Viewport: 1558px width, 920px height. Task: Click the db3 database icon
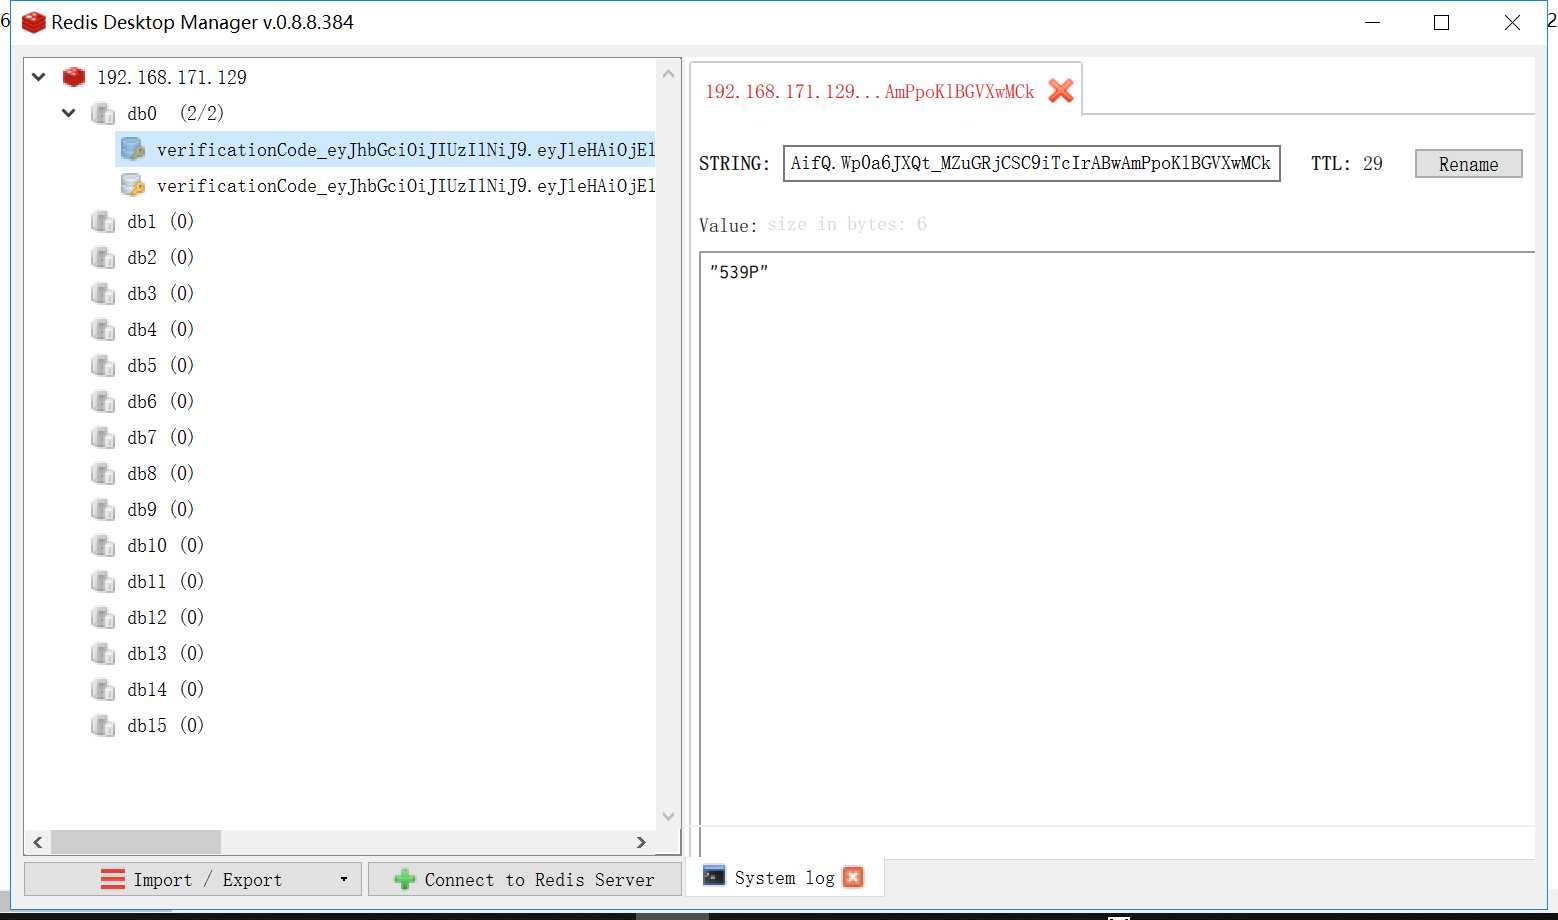click(x=103, y=293)
